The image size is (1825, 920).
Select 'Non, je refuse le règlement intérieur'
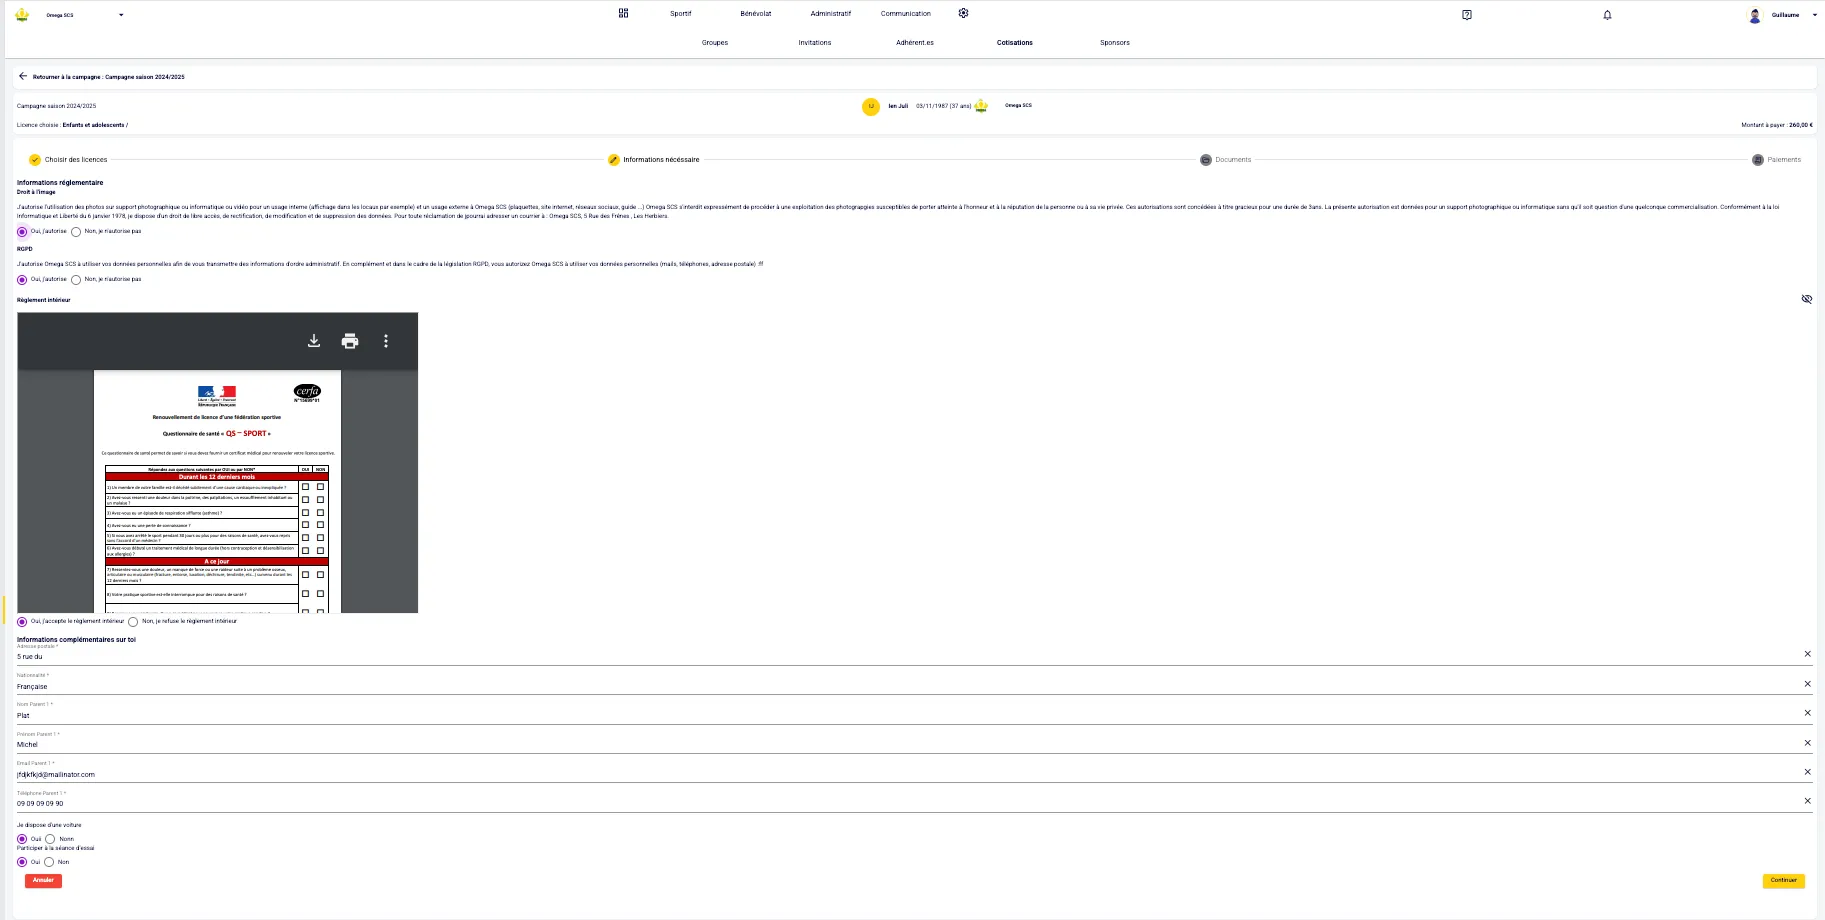[x=133, y=622]
